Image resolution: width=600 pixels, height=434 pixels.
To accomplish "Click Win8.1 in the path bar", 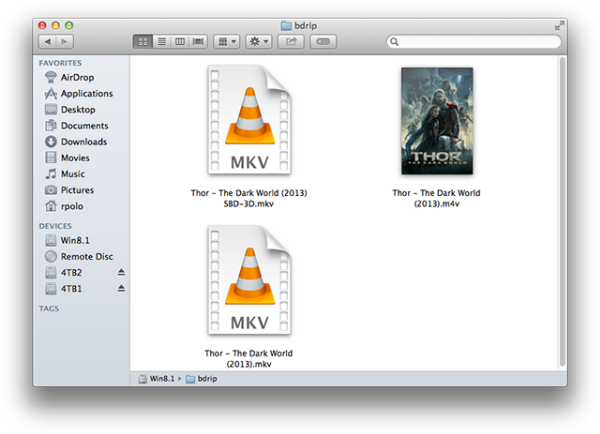I will click(157, 379).
